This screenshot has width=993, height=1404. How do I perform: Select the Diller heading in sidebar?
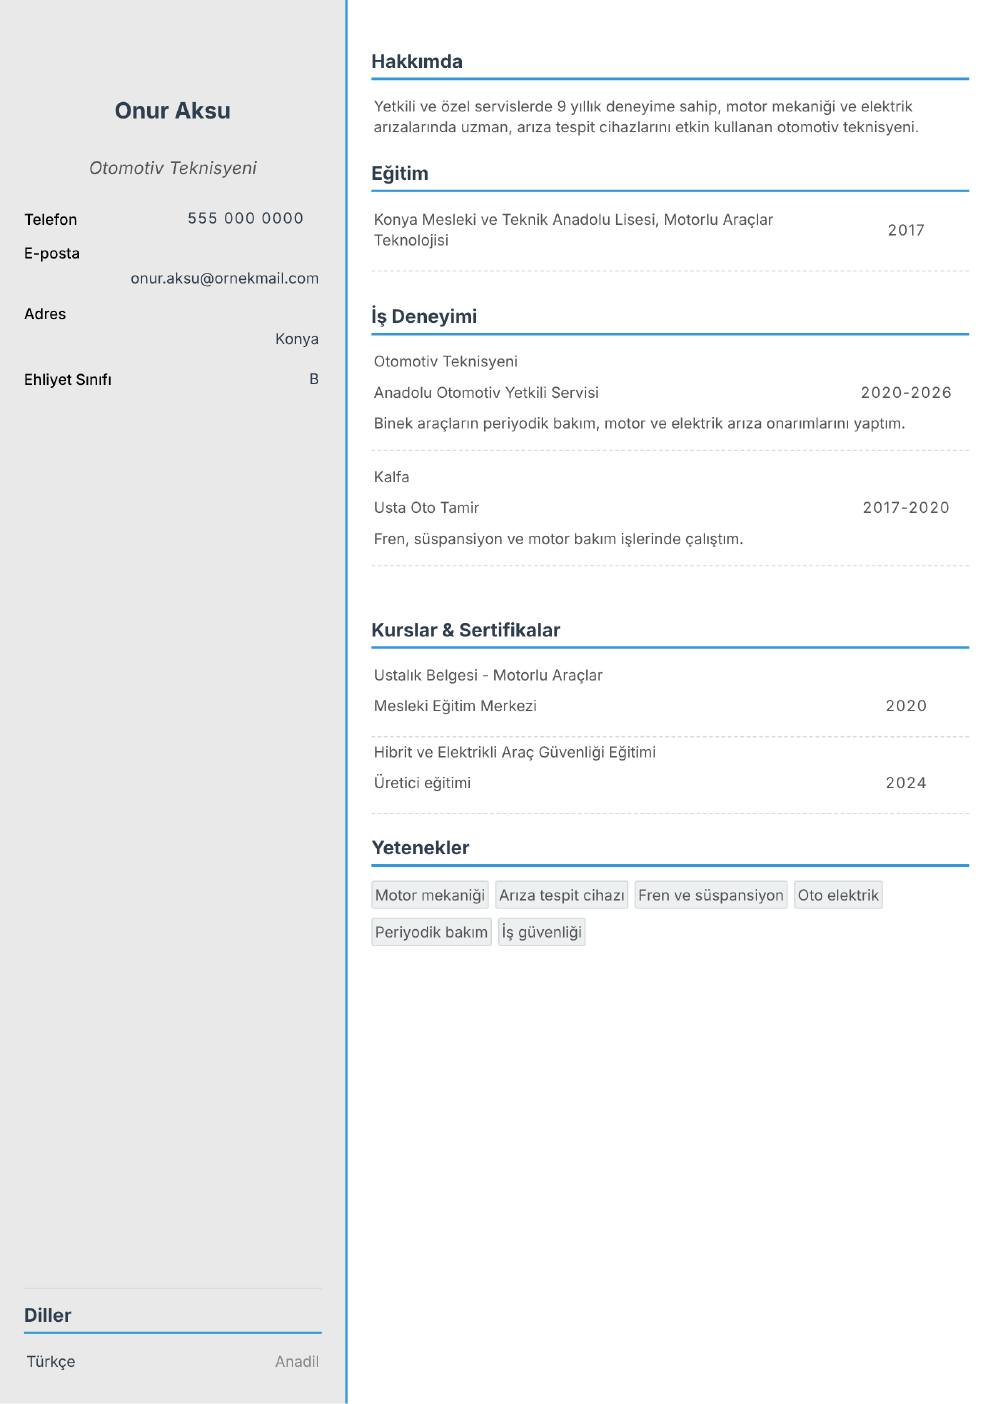[x=48, y=1316]
